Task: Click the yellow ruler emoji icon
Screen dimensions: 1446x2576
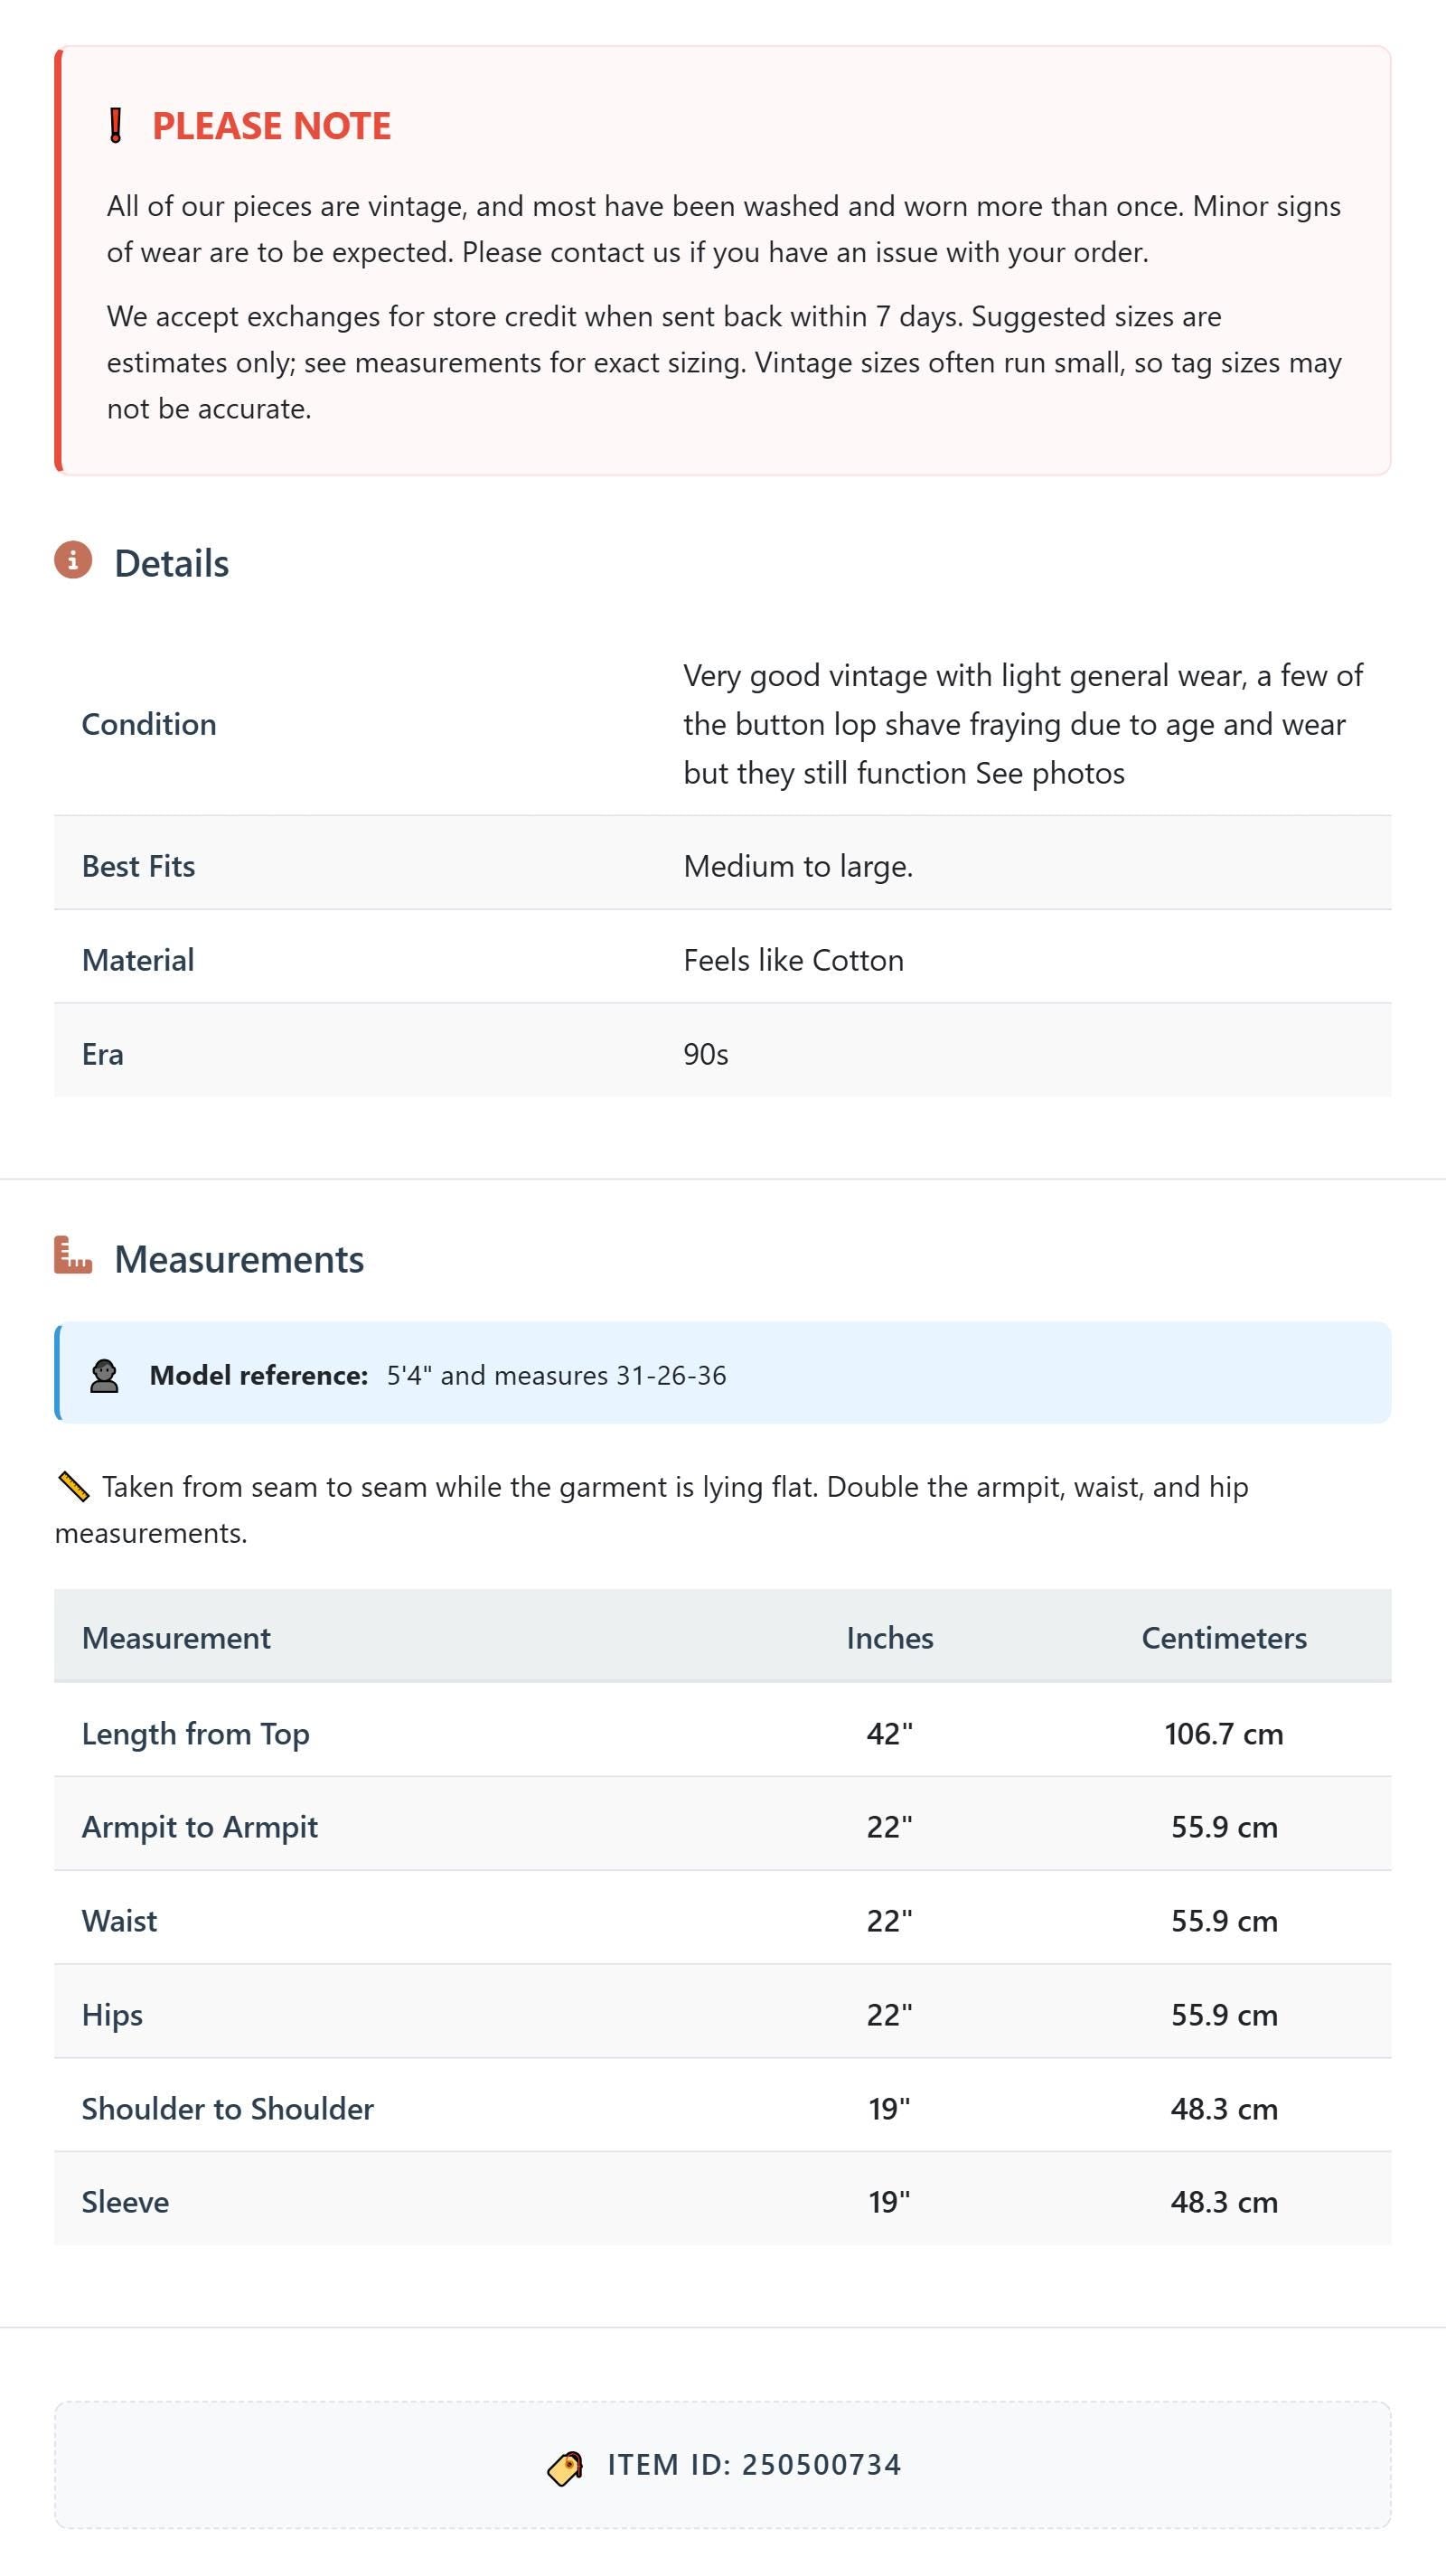Action: pos(73,1487)
